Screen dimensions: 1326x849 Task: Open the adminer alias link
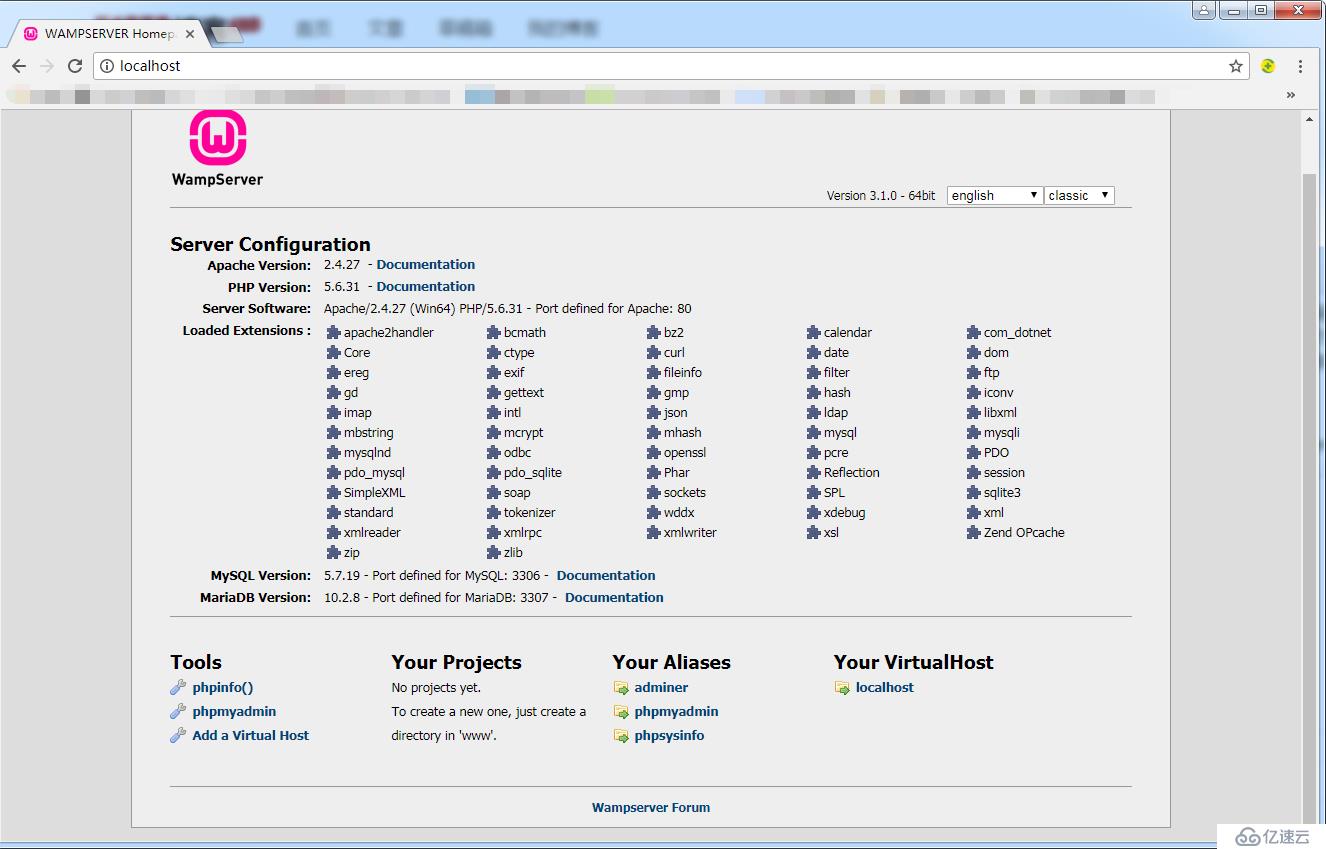click(x=661, y=688)
